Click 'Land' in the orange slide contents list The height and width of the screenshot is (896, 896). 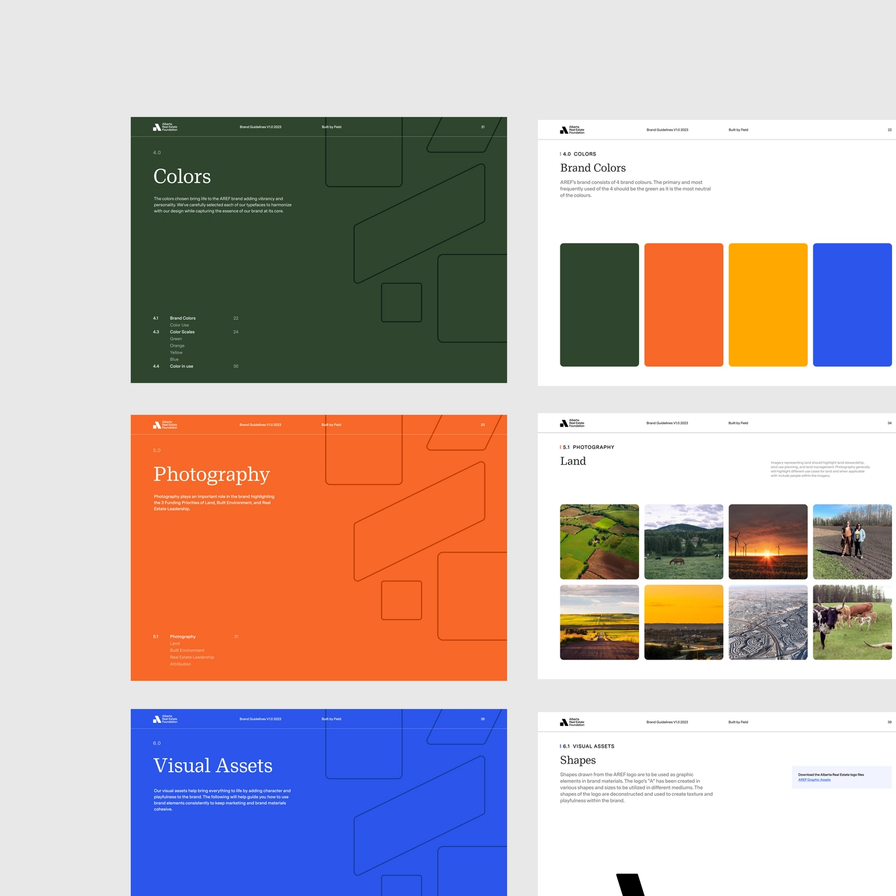tap(174, 643)
